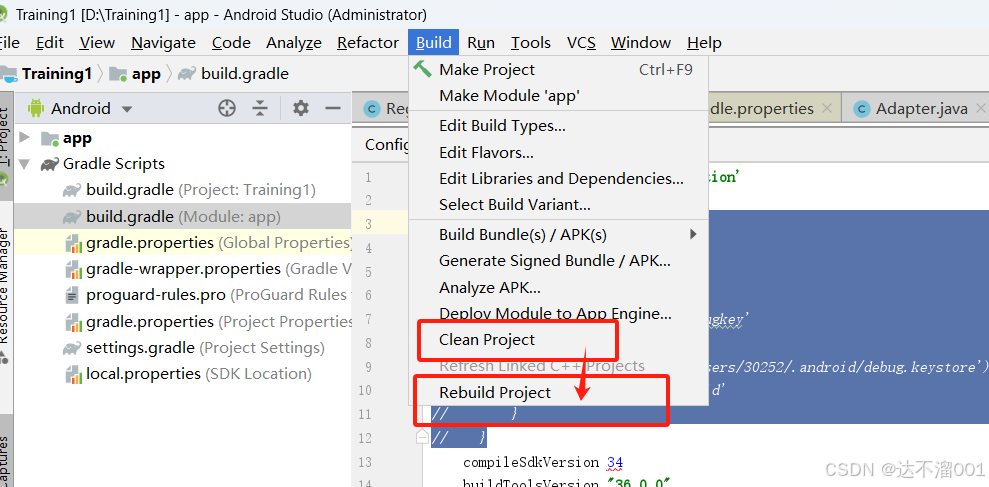This screenshot has width=989, height=487.
Task: Select Edit Build Types...
Action: click(x=559, y=126)
